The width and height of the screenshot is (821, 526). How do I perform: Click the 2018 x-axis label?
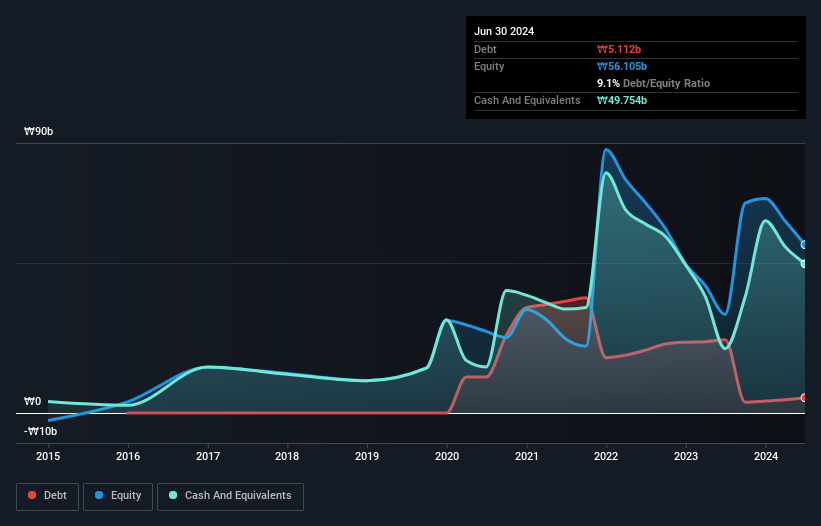tap(287, 456)
